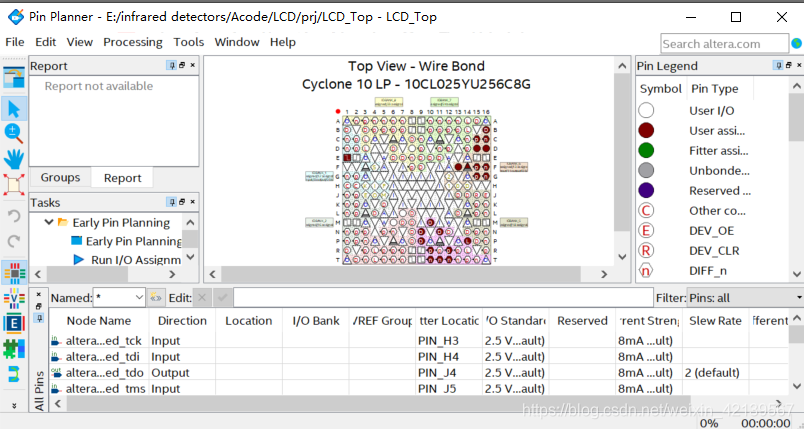Select the altera...ed_tdo pin row
The height and width of the screenshot is (429, 804).
419,373
